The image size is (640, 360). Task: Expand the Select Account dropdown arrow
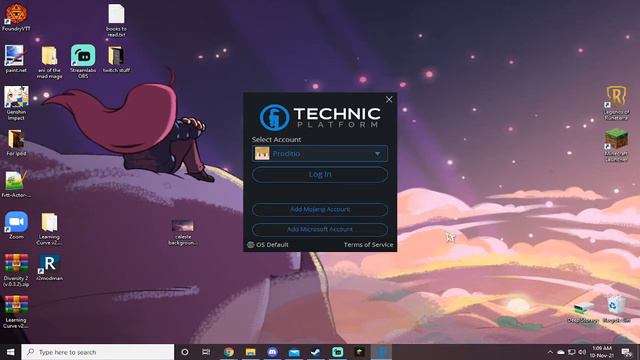pos(378,154)
